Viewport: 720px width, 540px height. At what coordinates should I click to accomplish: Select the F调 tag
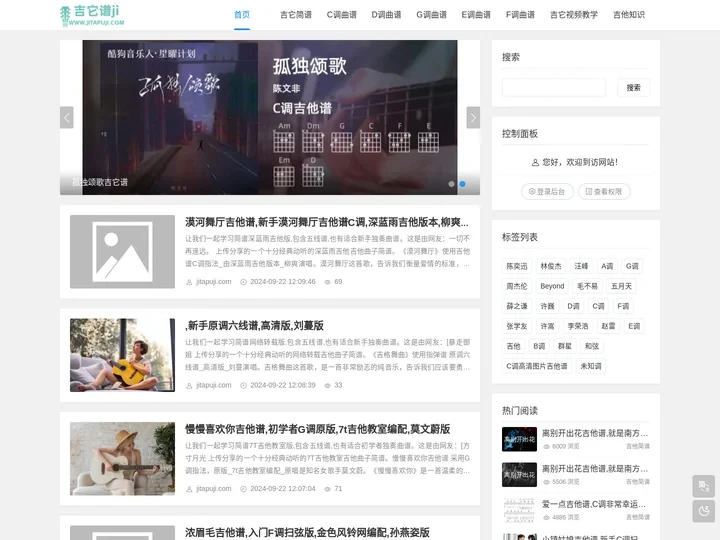(x=623, y=306)
